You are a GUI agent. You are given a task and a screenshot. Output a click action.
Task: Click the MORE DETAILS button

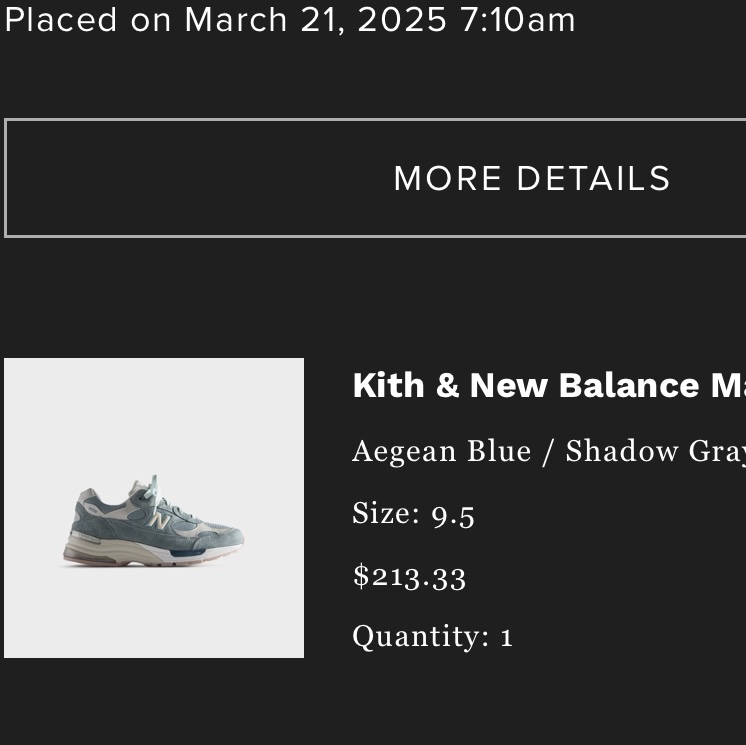[531, 179]
